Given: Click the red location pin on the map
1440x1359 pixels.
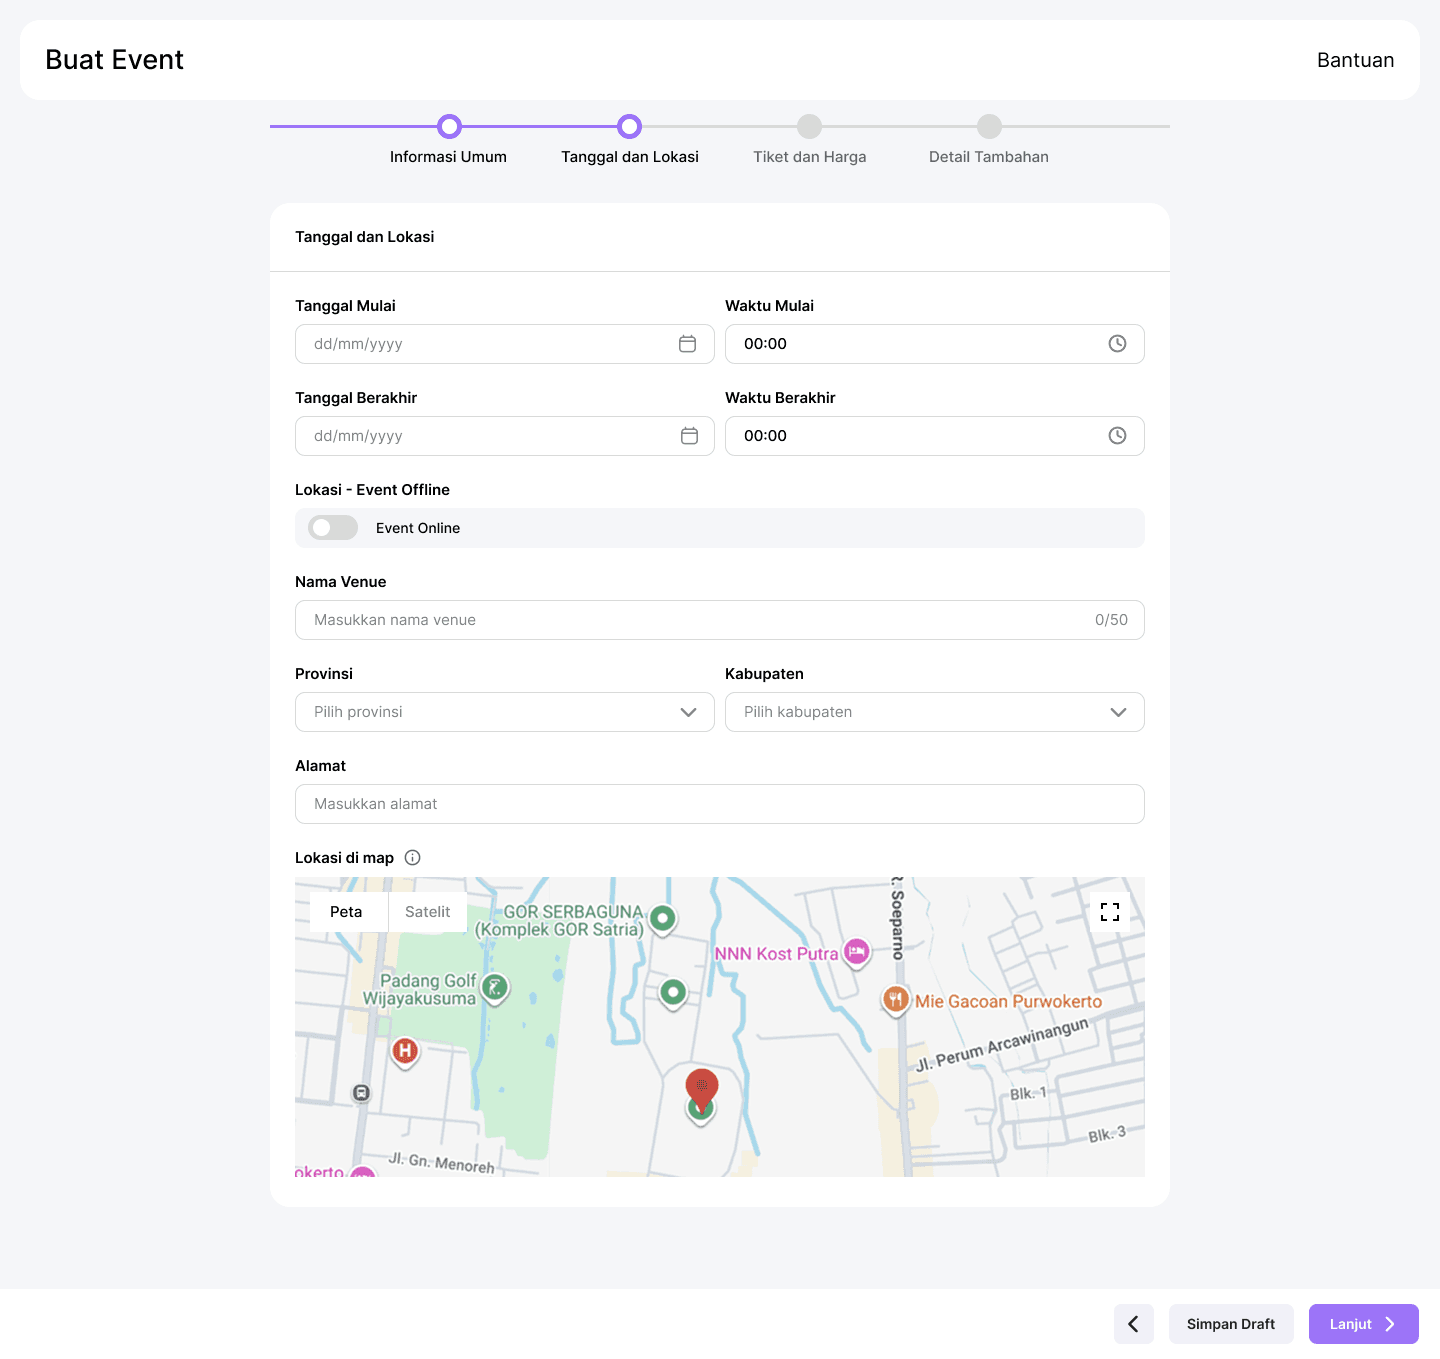Looking at the screenshot, I should [702, 1090].
